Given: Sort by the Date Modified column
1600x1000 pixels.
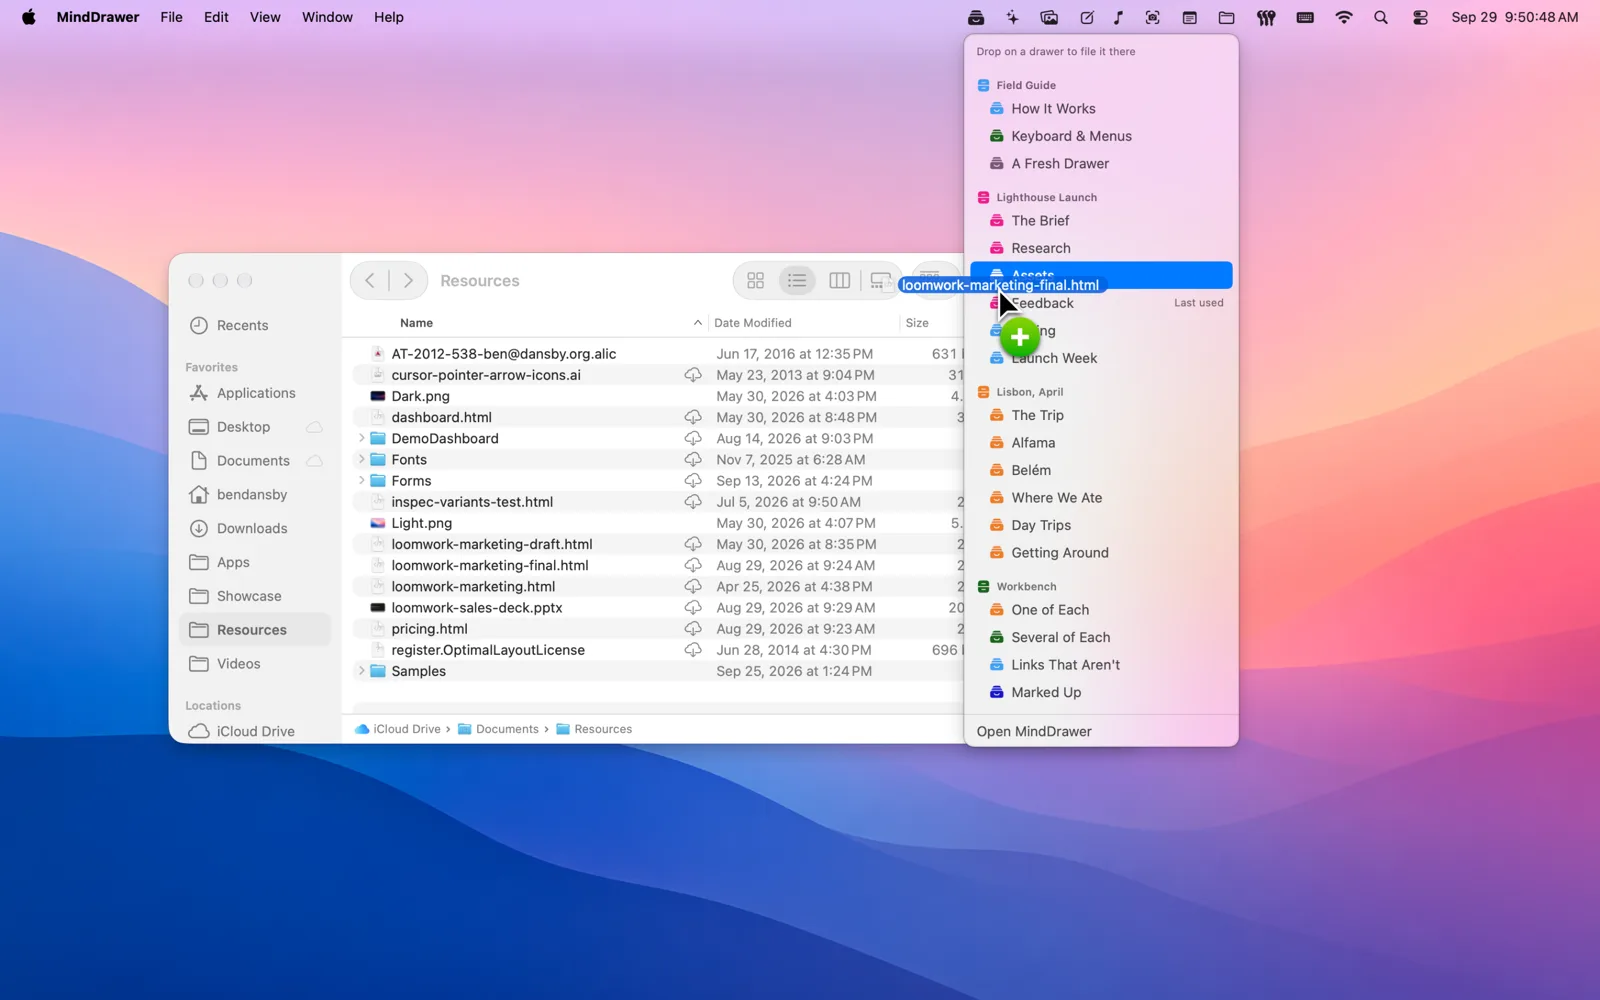Looking at the screenshot, I should (x=752, y=323).
